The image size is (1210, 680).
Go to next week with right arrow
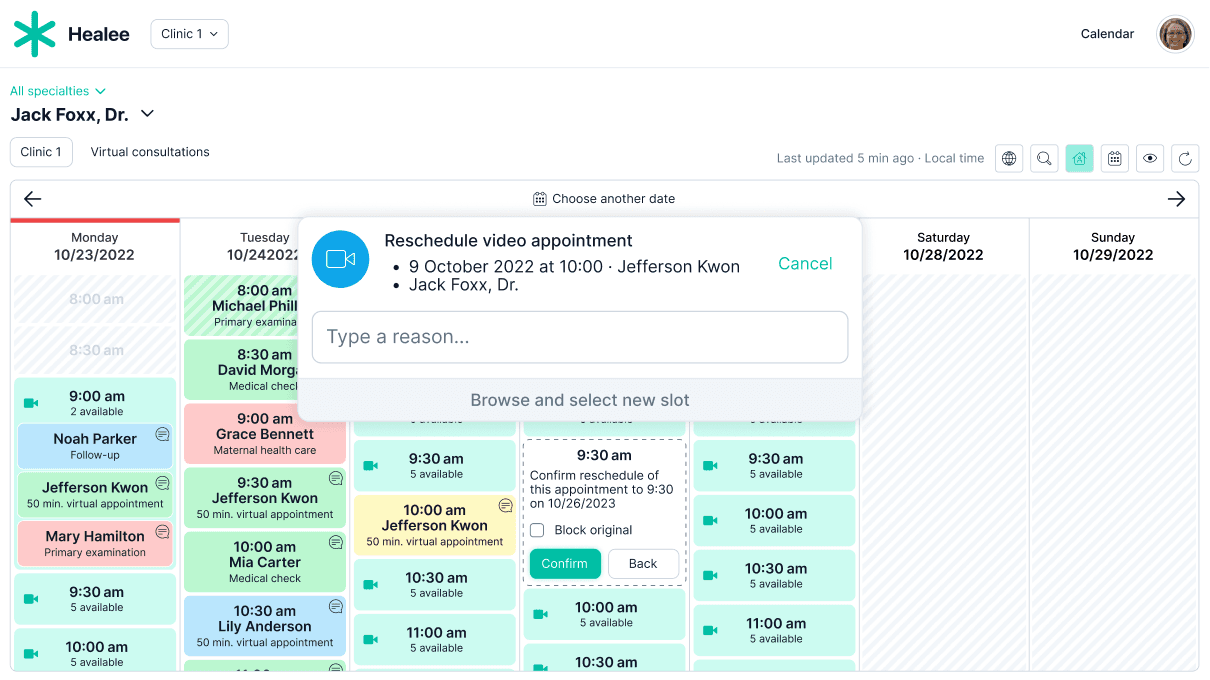pyautogui.click(x=1176, y=199)
